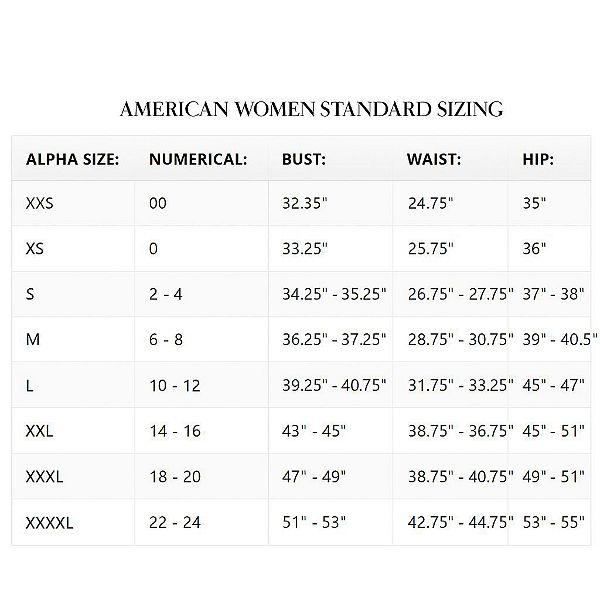Select the BUST column header
The height and width of the screenshot is (600, 600).
(304, 158)
